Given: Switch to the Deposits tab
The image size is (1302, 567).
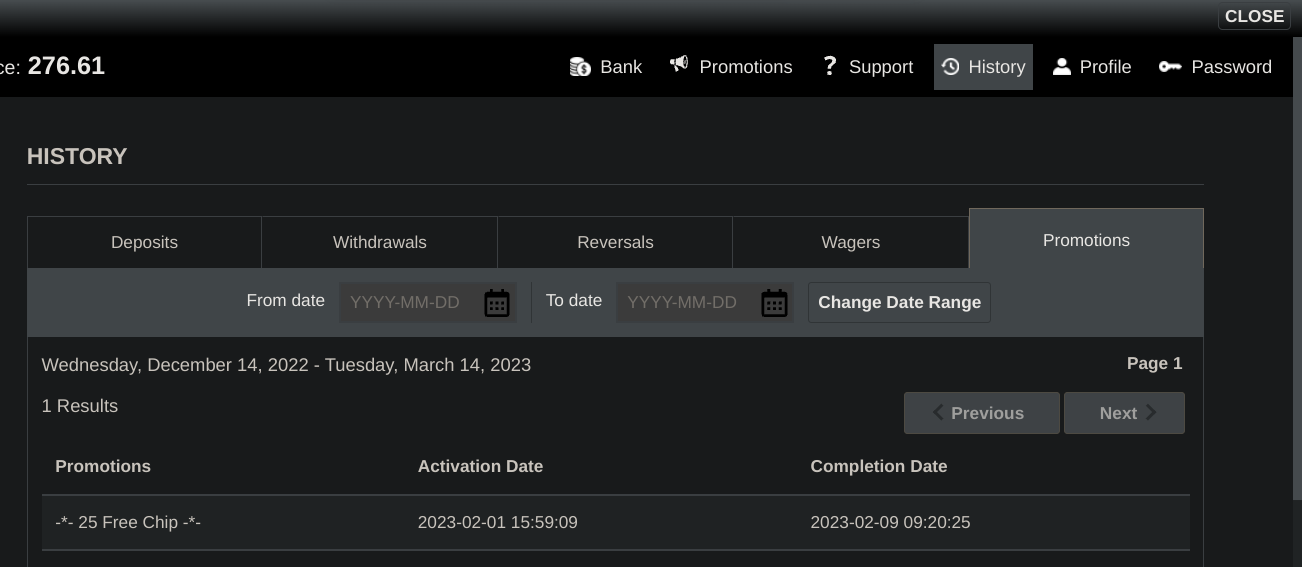Looking at the screenshot, I should (x=144, y=242).
